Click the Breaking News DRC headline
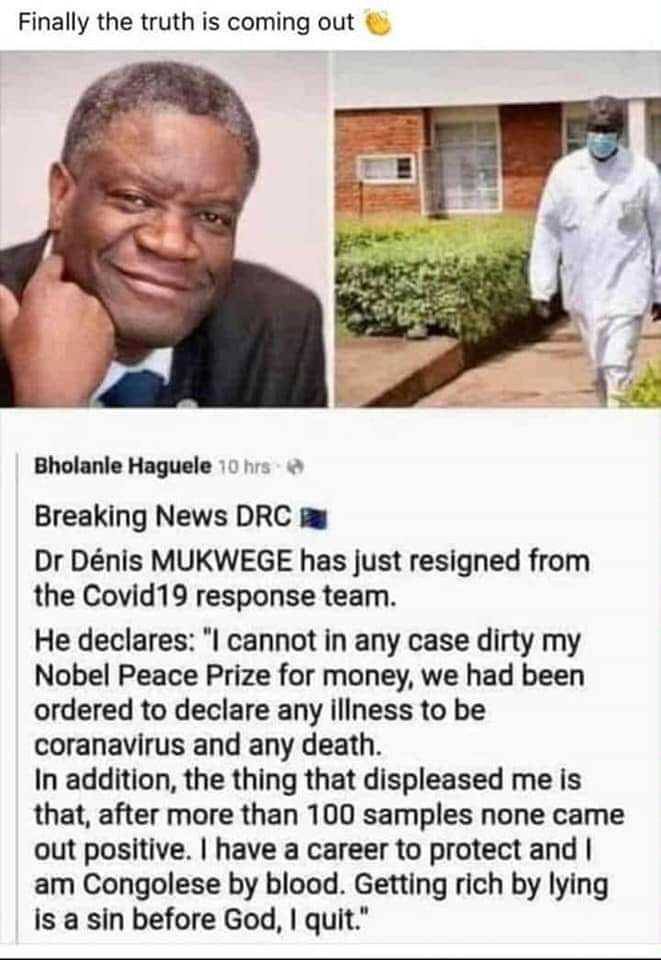661x960 pixels. (x=163, y=517)
